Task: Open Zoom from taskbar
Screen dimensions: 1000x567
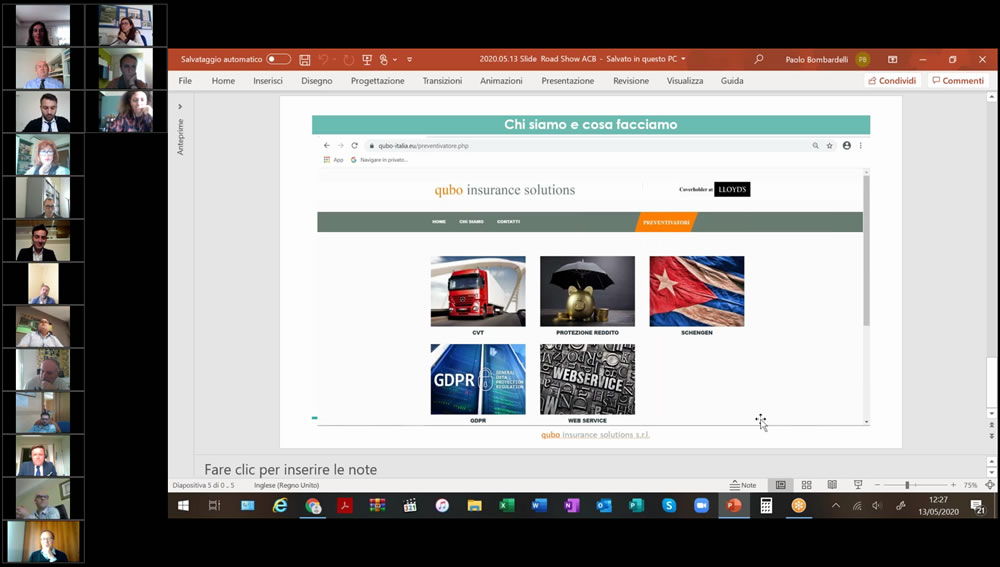Action: (x=702, y=506)
